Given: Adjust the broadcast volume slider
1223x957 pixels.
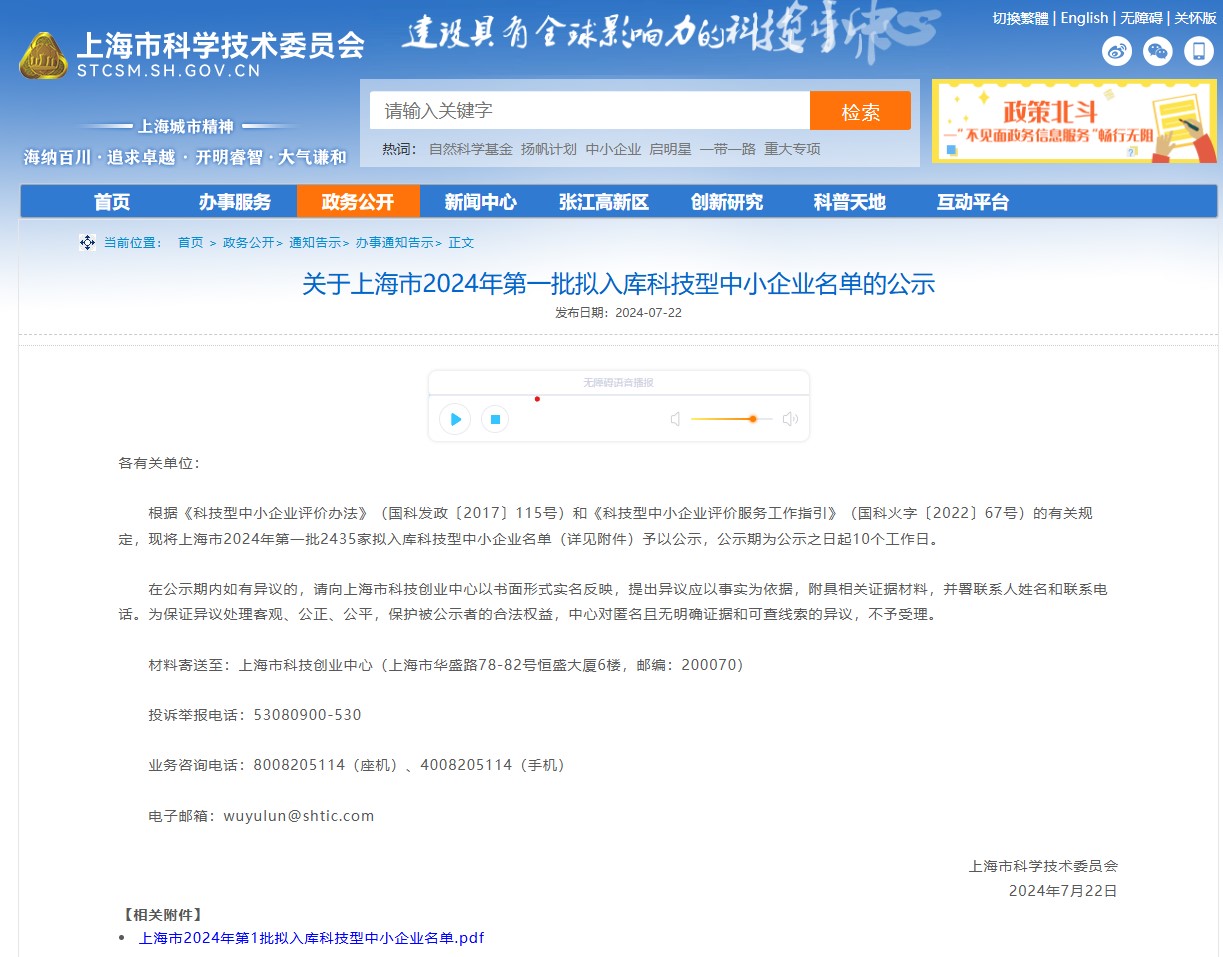Looking at the screenshot, I should click(753, 419).
